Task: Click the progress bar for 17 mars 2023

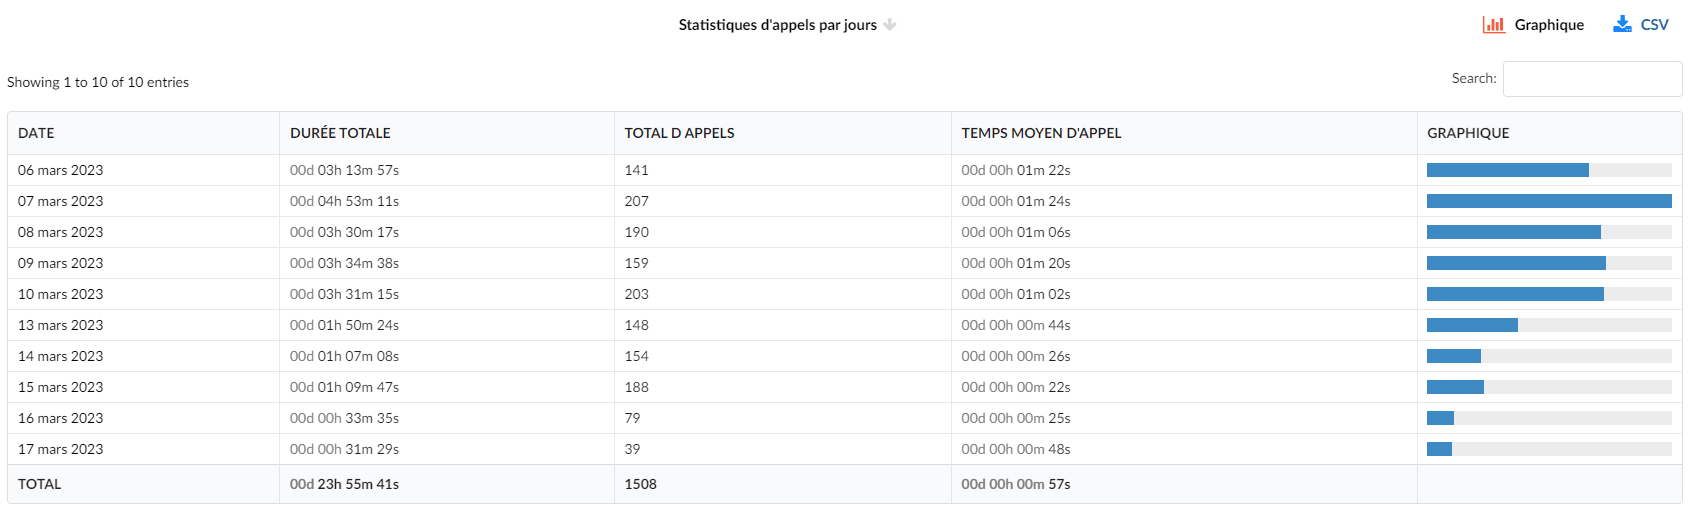Action: 1549,449
